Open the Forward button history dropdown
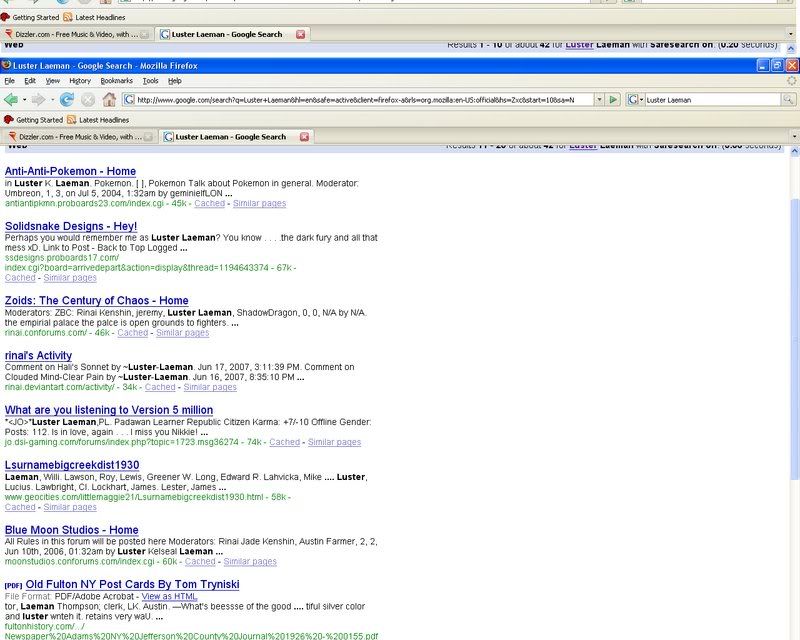The image size is (800, 640). tap(52, 100)
